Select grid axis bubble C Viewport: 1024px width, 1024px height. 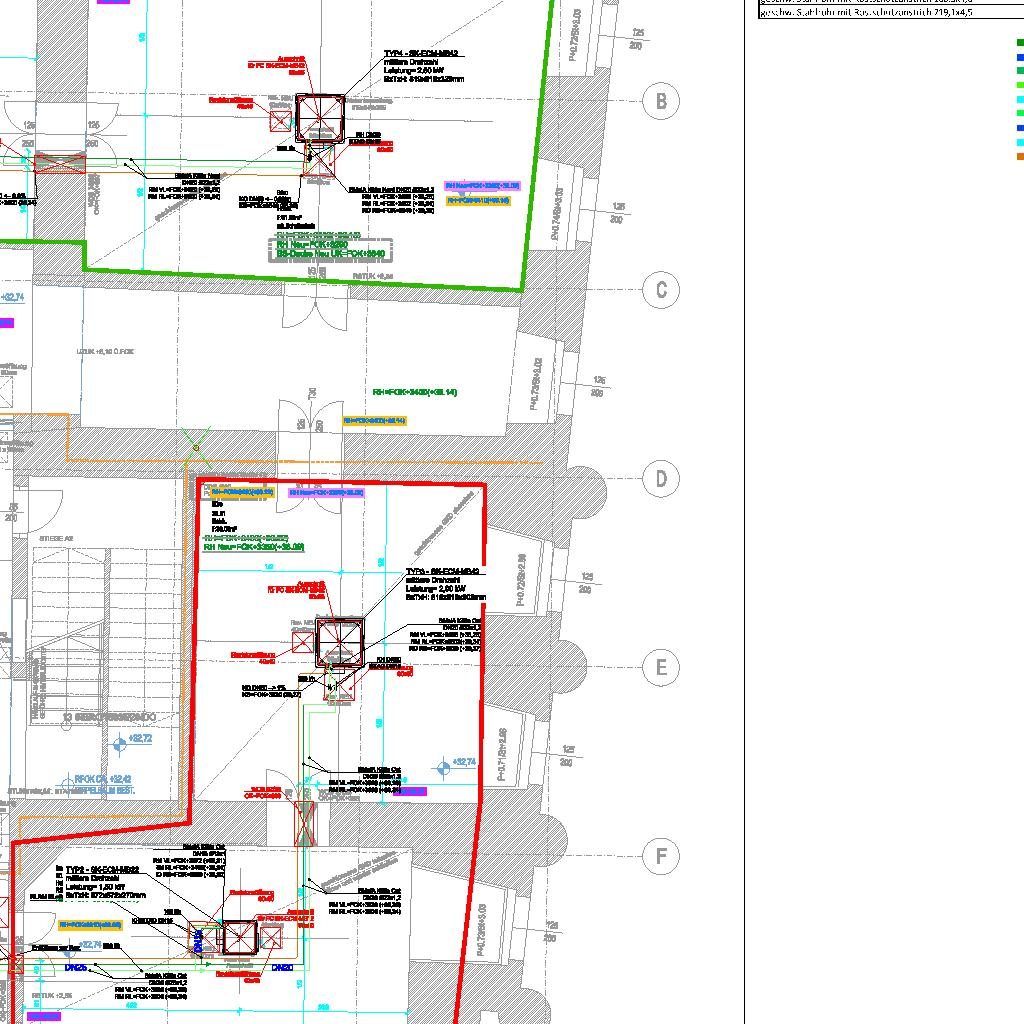pyautogui.click(x=660, y=290)
